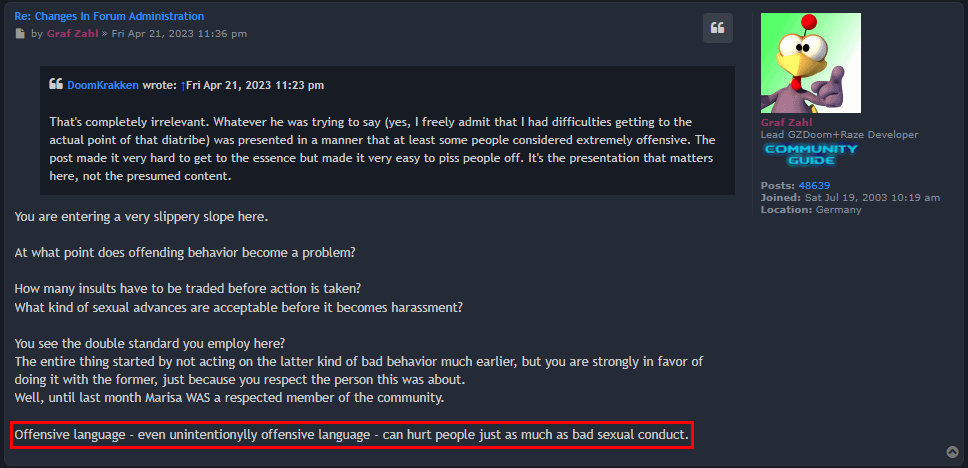The image size is (968, 468).
Task: Click the post date Fri Apr 21, 2023 11:36 pm
Action: coord(179,33)
